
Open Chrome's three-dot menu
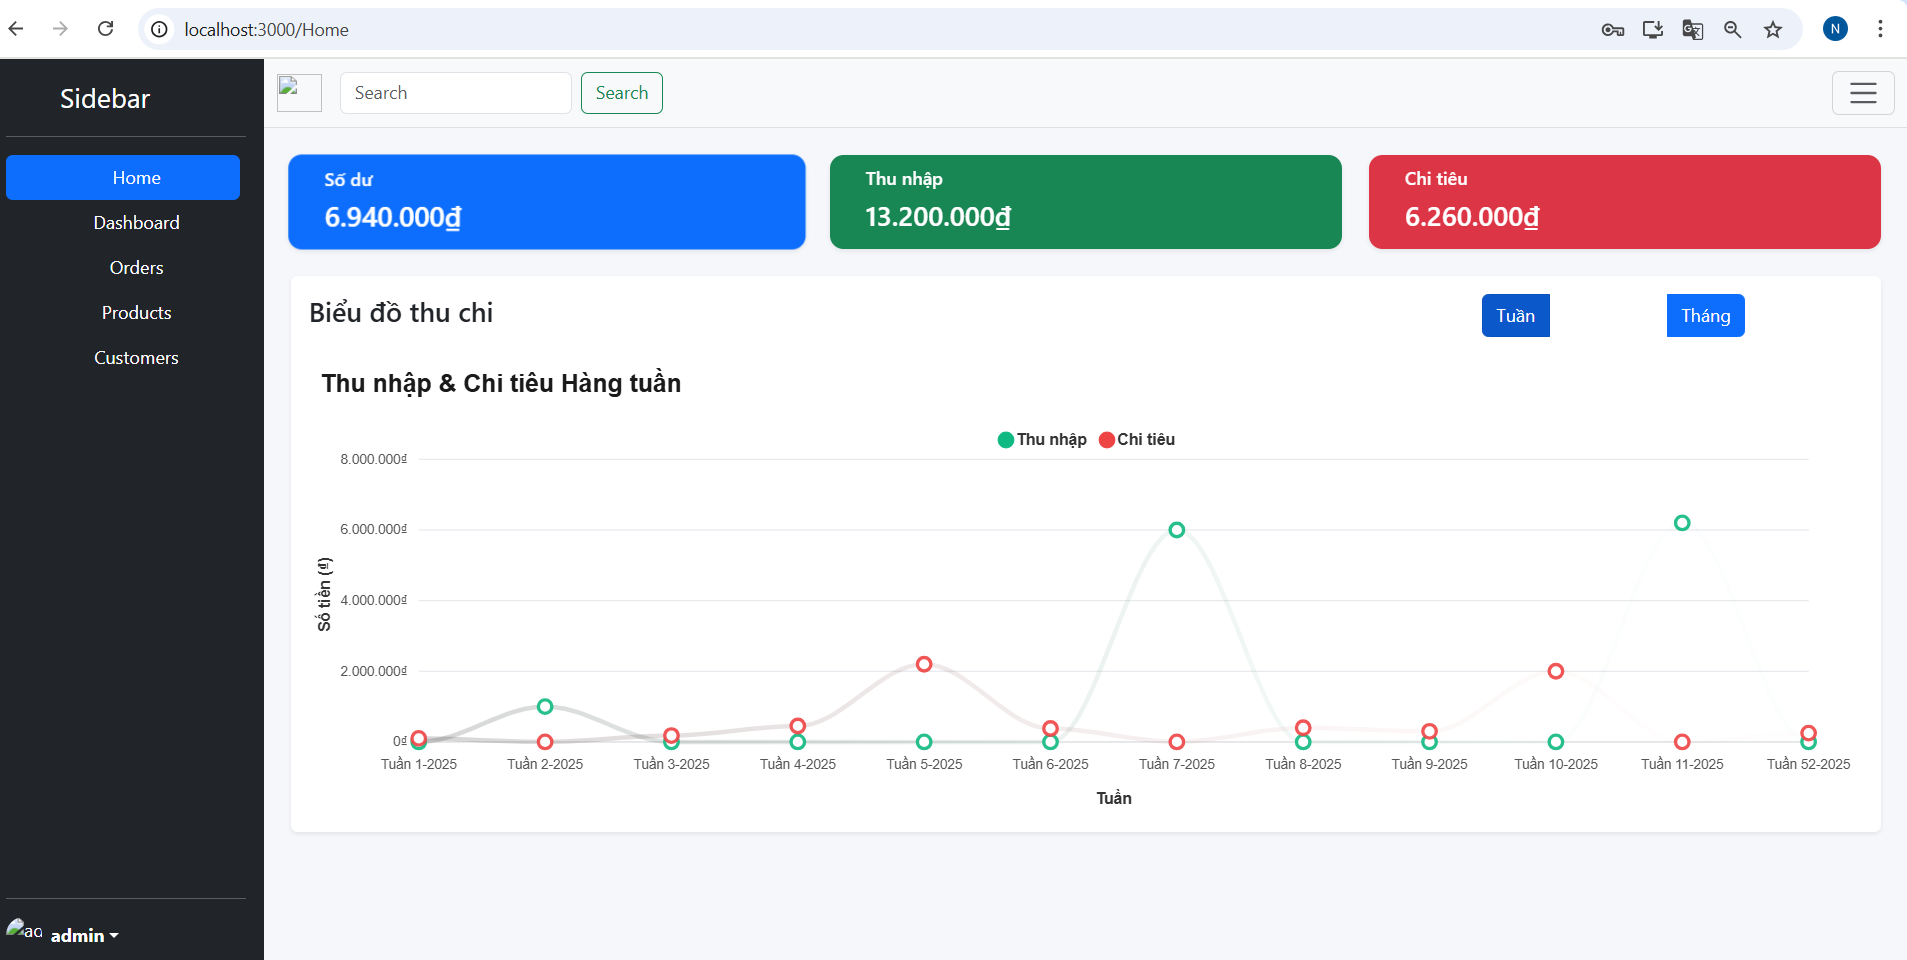coord(1880,29)
